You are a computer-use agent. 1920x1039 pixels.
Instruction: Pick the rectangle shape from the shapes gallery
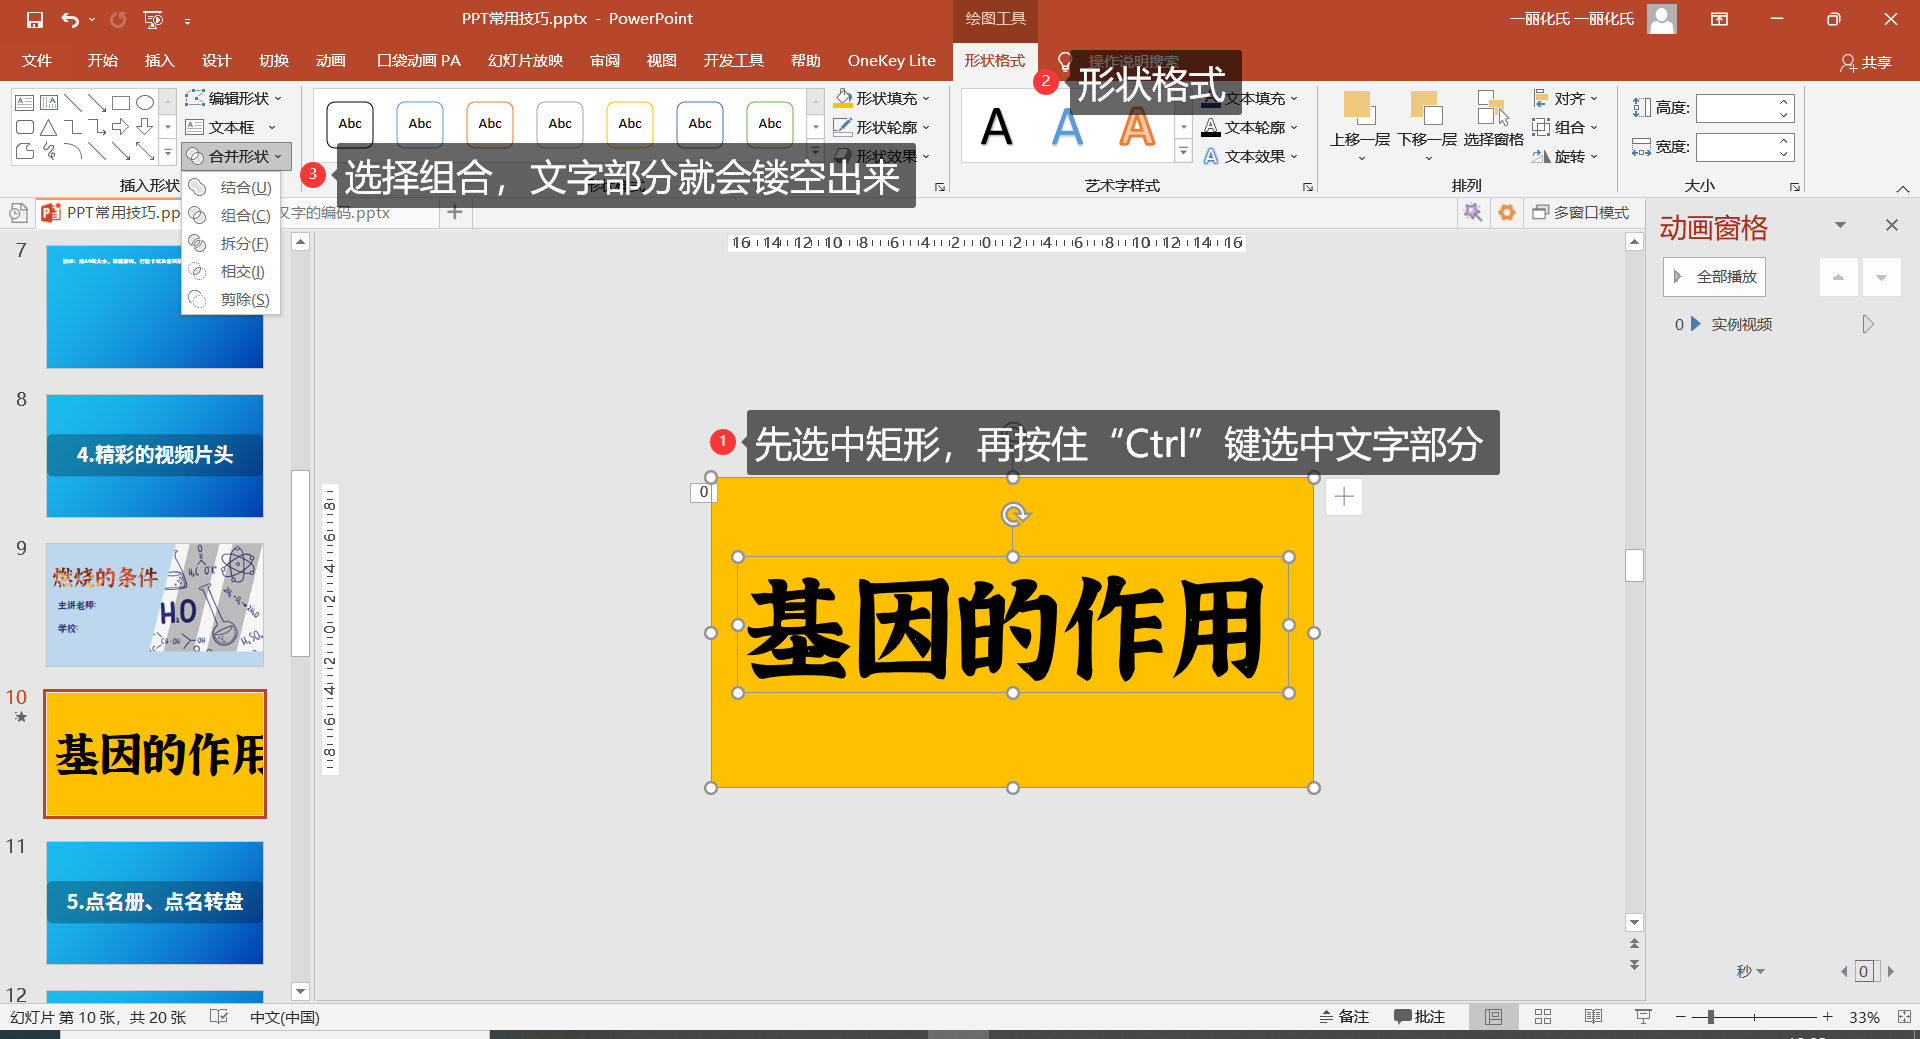pyautogui.click(x=121, y=102)
